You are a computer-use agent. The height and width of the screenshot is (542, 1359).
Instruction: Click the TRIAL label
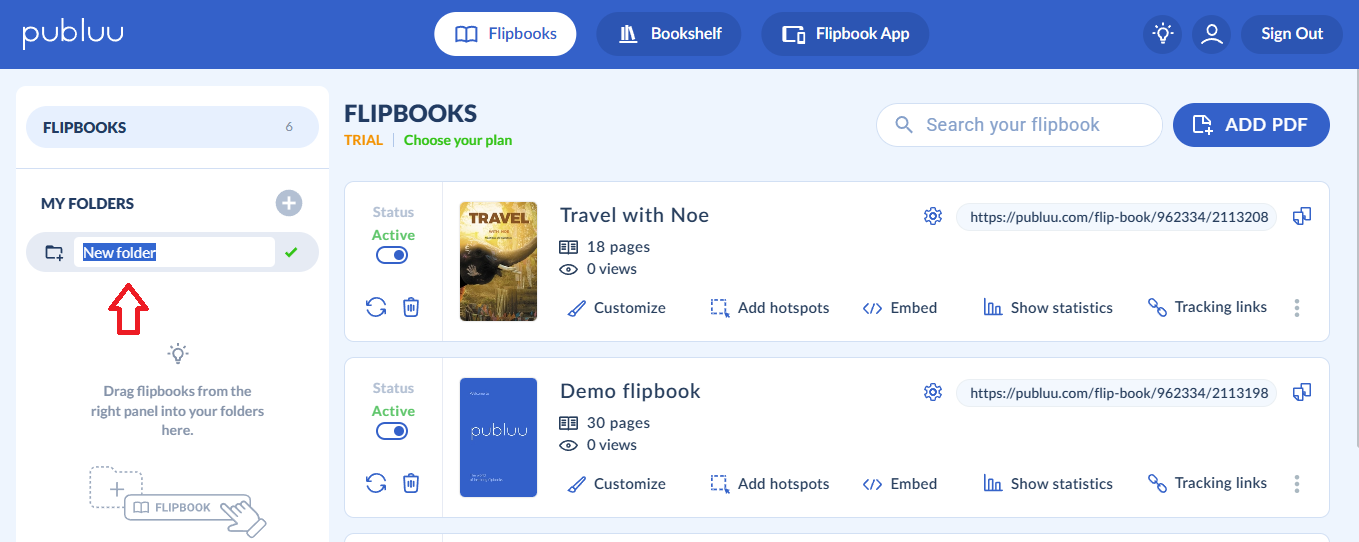[363, 140]
